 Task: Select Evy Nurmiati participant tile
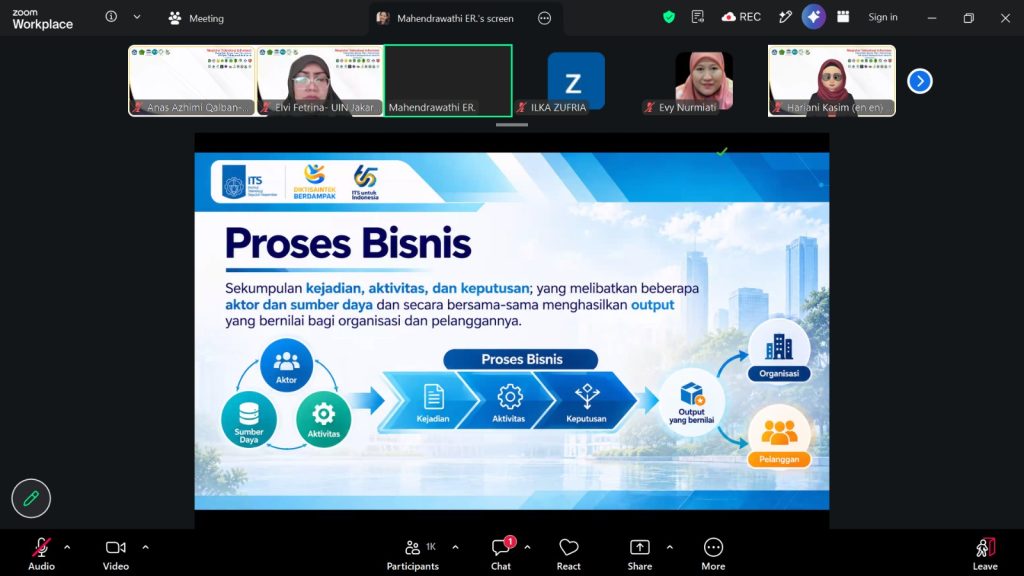coord(703,80)
